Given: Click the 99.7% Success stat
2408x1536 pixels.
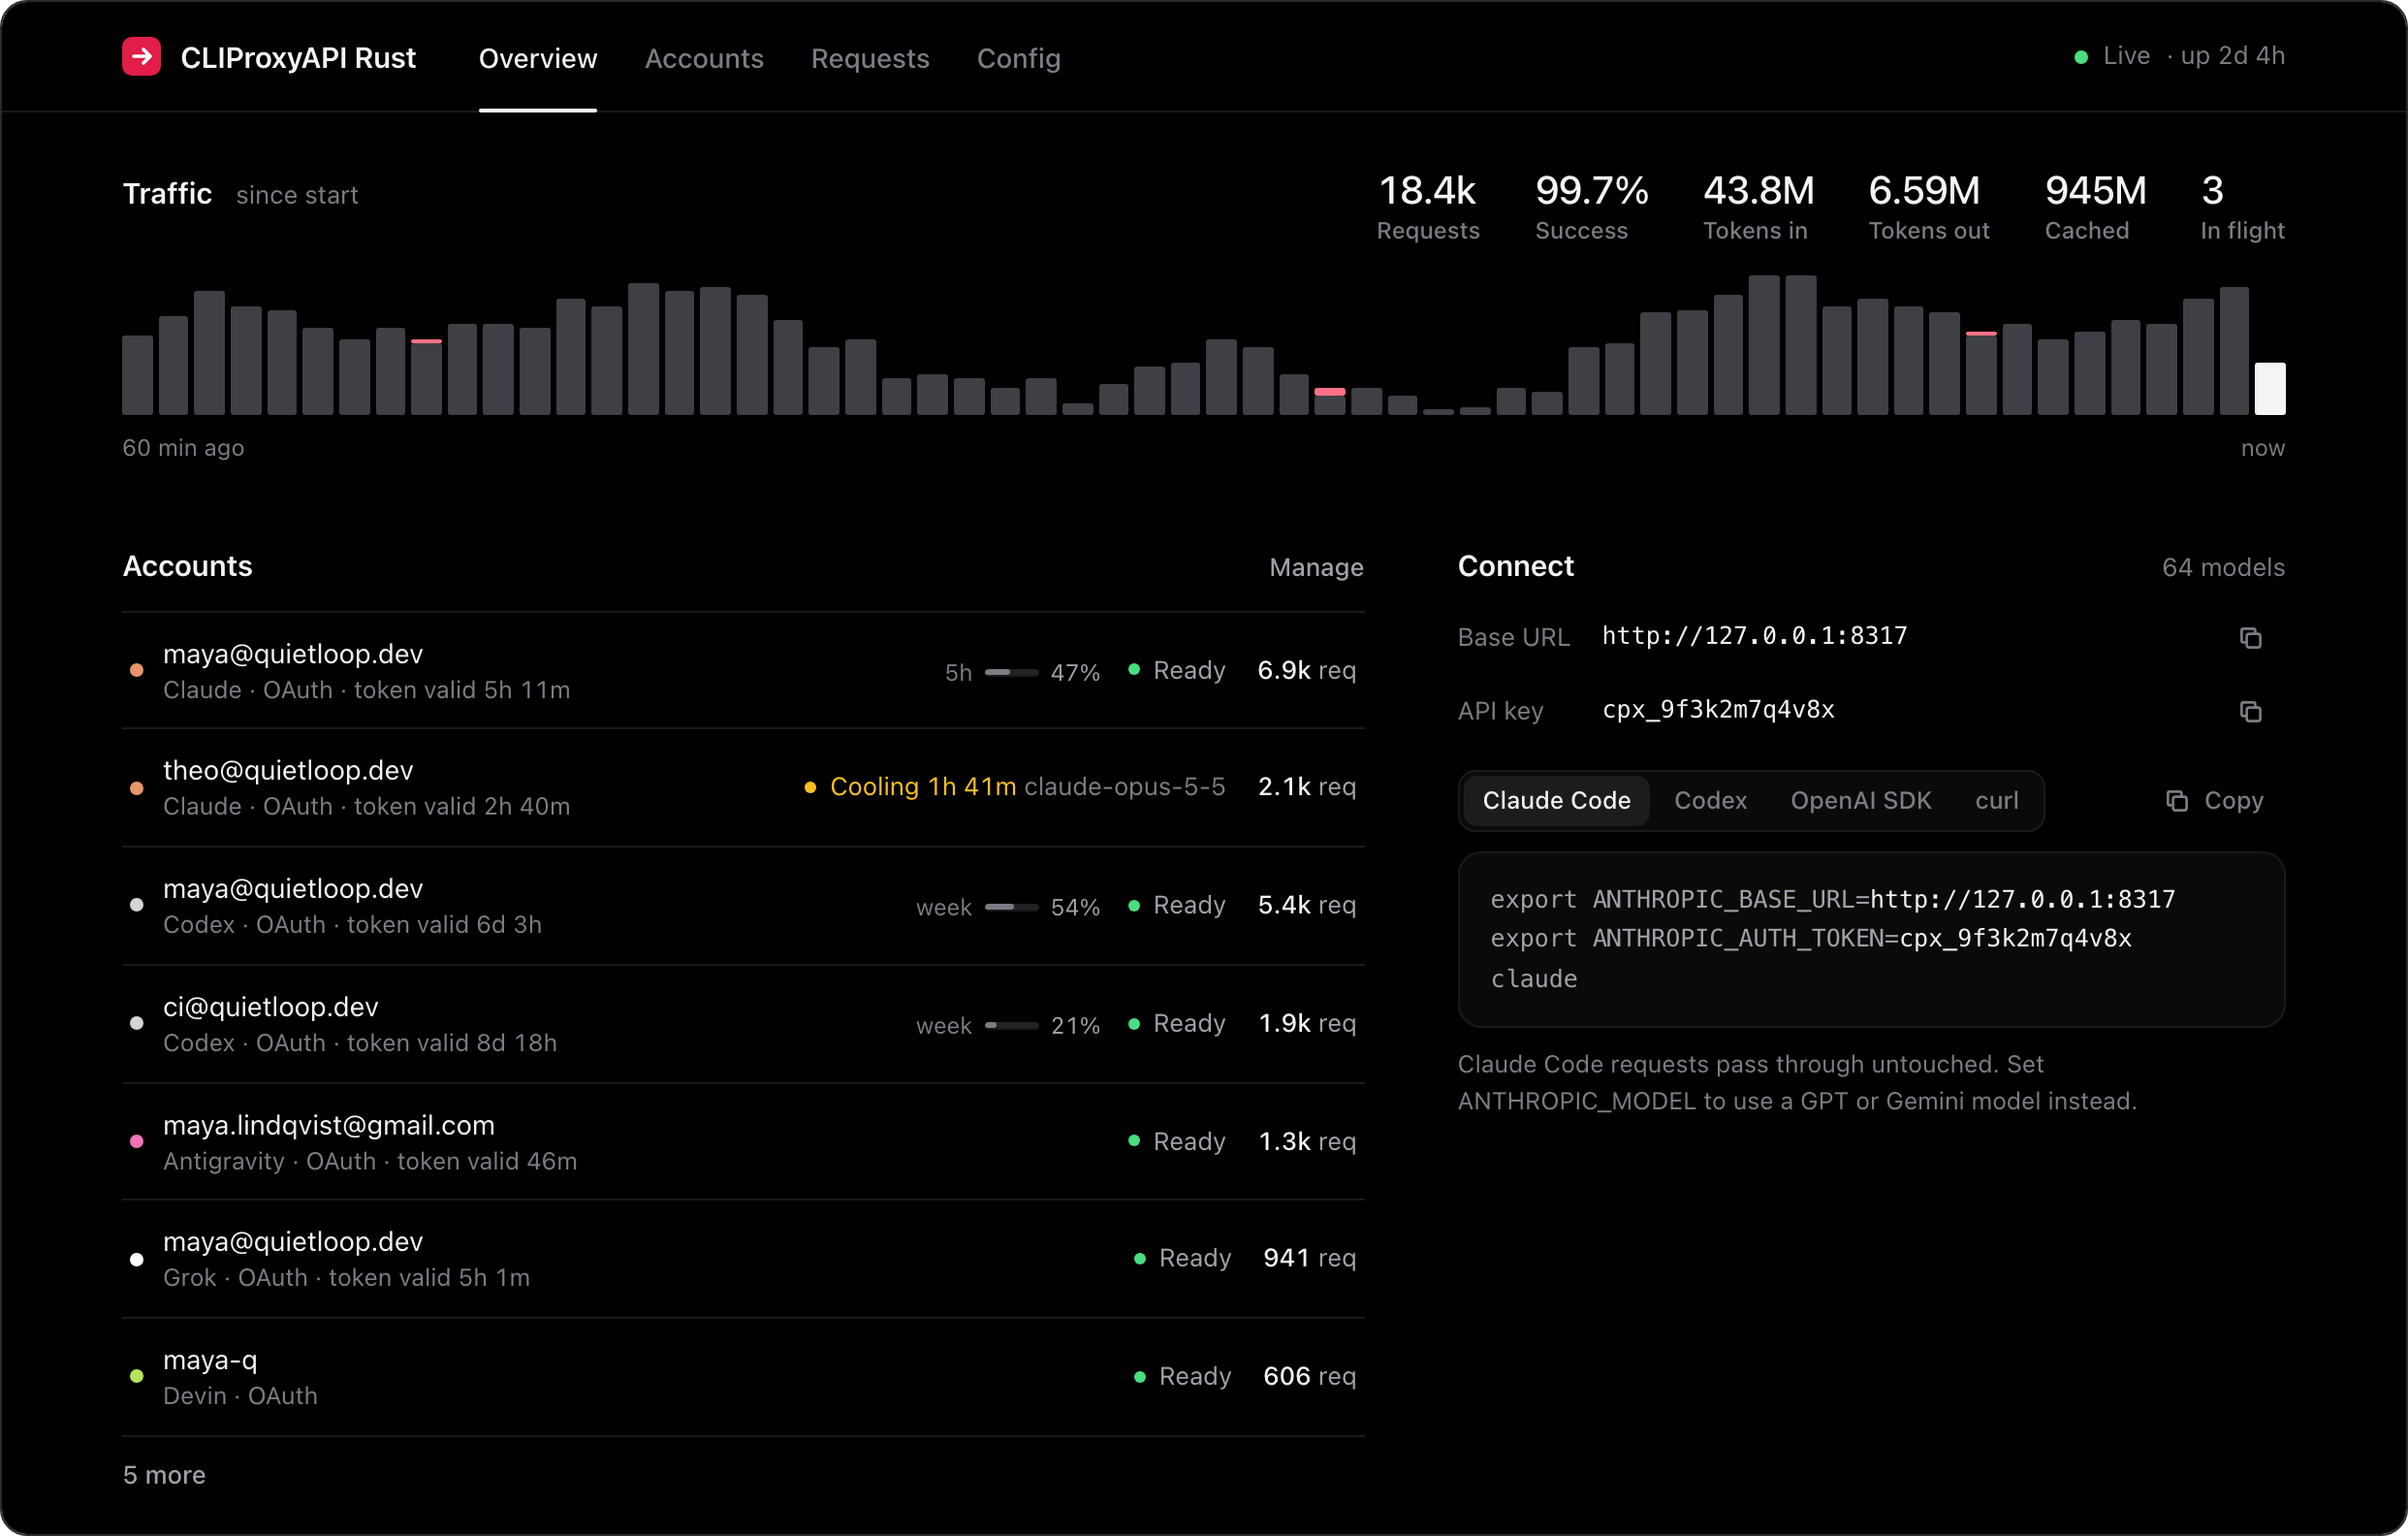Looking at the screenshot, I should click(x=1591, y=207).
